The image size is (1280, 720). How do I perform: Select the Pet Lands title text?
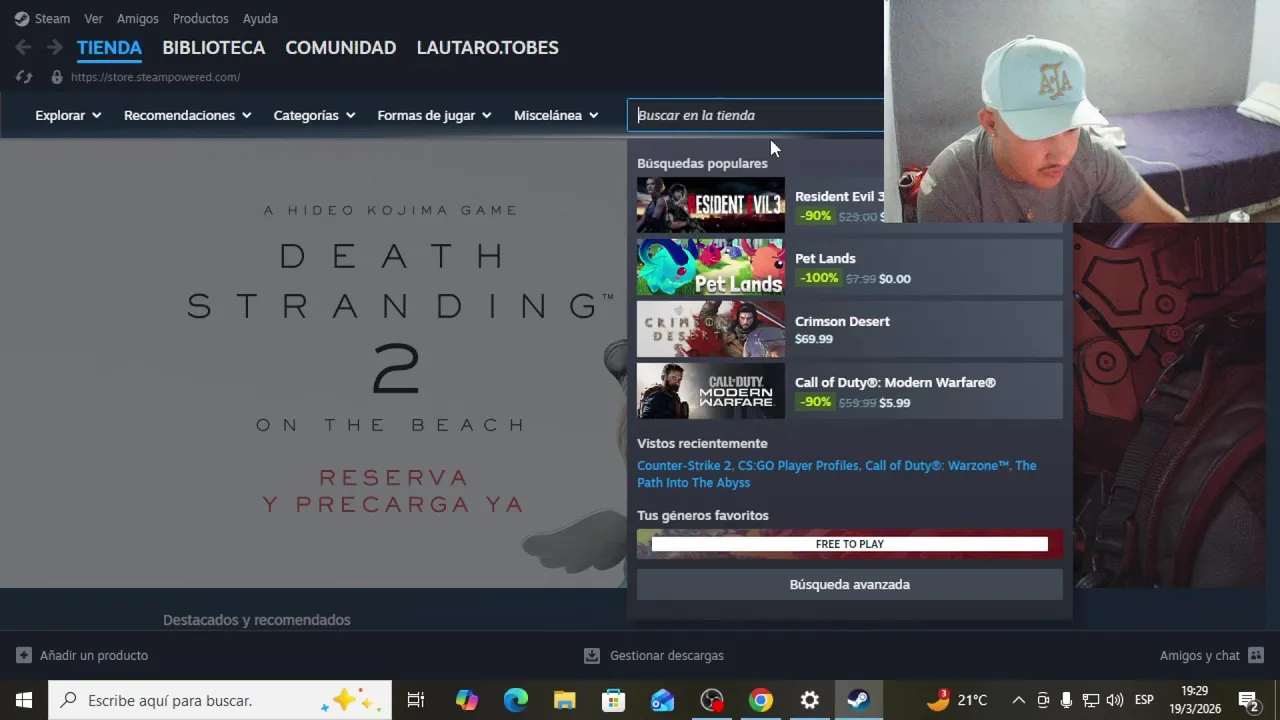tap(825, 258)
